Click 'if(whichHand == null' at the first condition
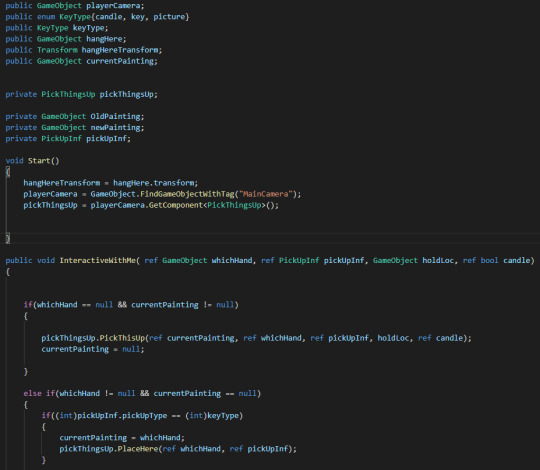Screen dimensions: 540x470 pos(68,305)
